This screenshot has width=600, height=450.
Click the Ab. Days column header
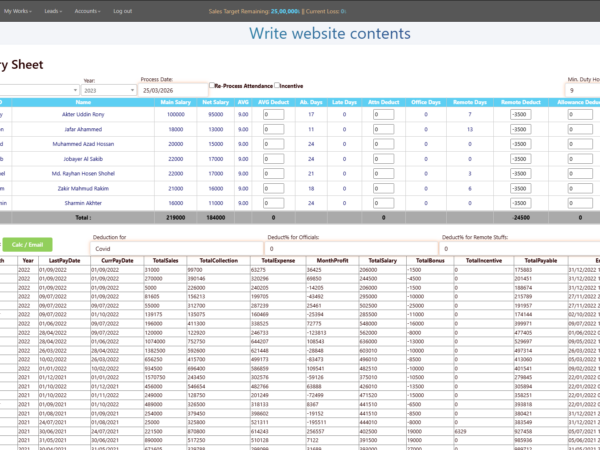tap(311, 102)
